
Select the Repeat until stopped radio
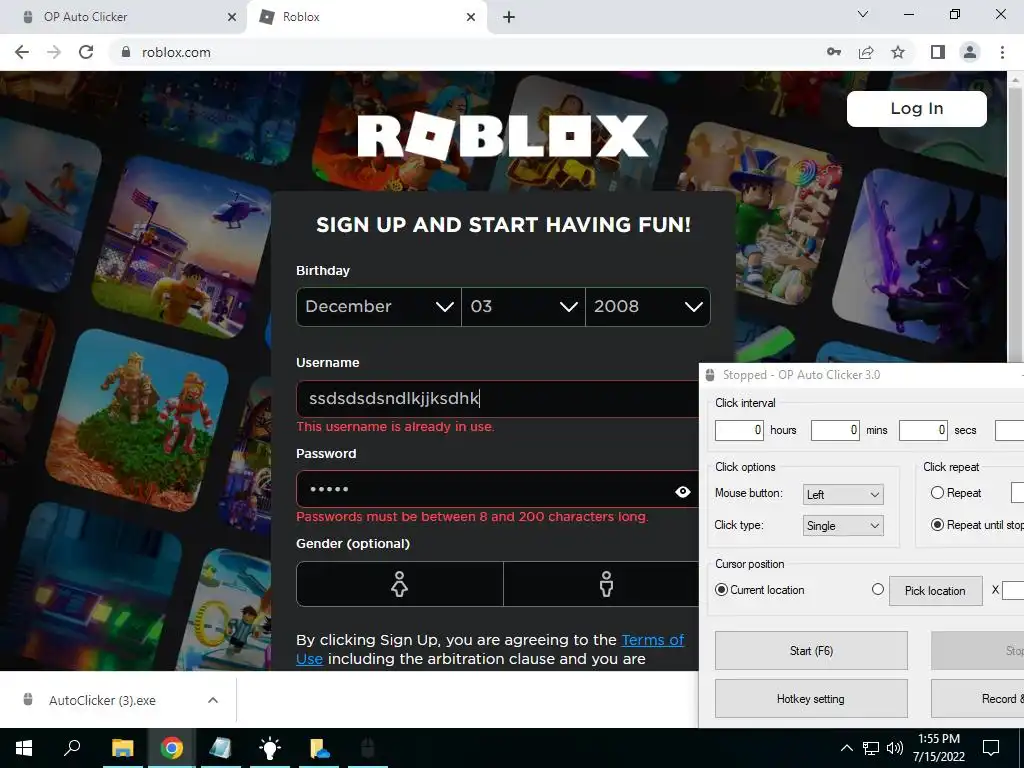click(937, 524)
